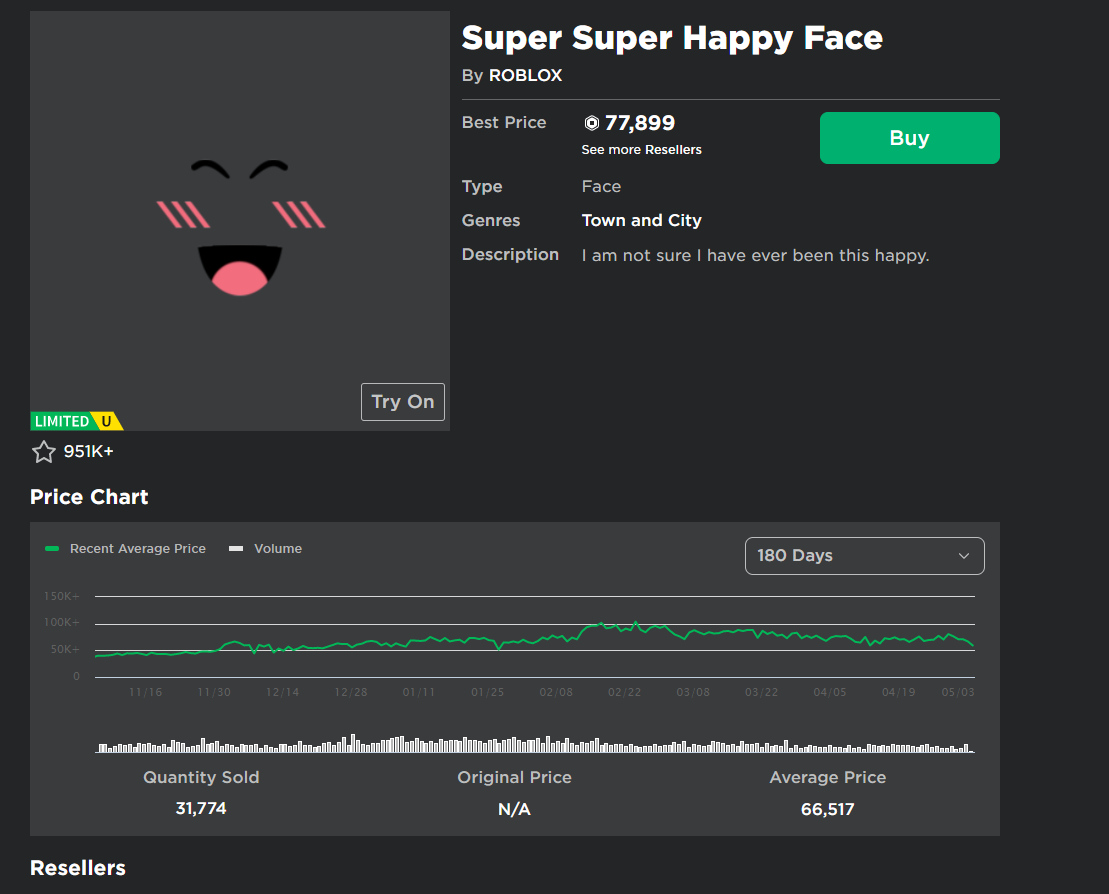Click the Average Price value 66,517
This screenshot has height=894, width=1109.
tap(828, 809)
